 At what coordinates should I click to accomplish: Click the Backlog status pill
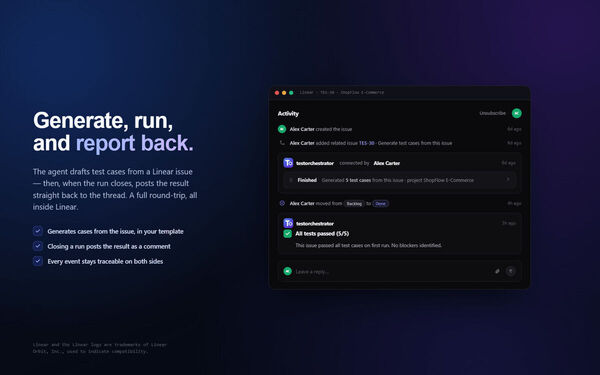[x=354, y=204]
